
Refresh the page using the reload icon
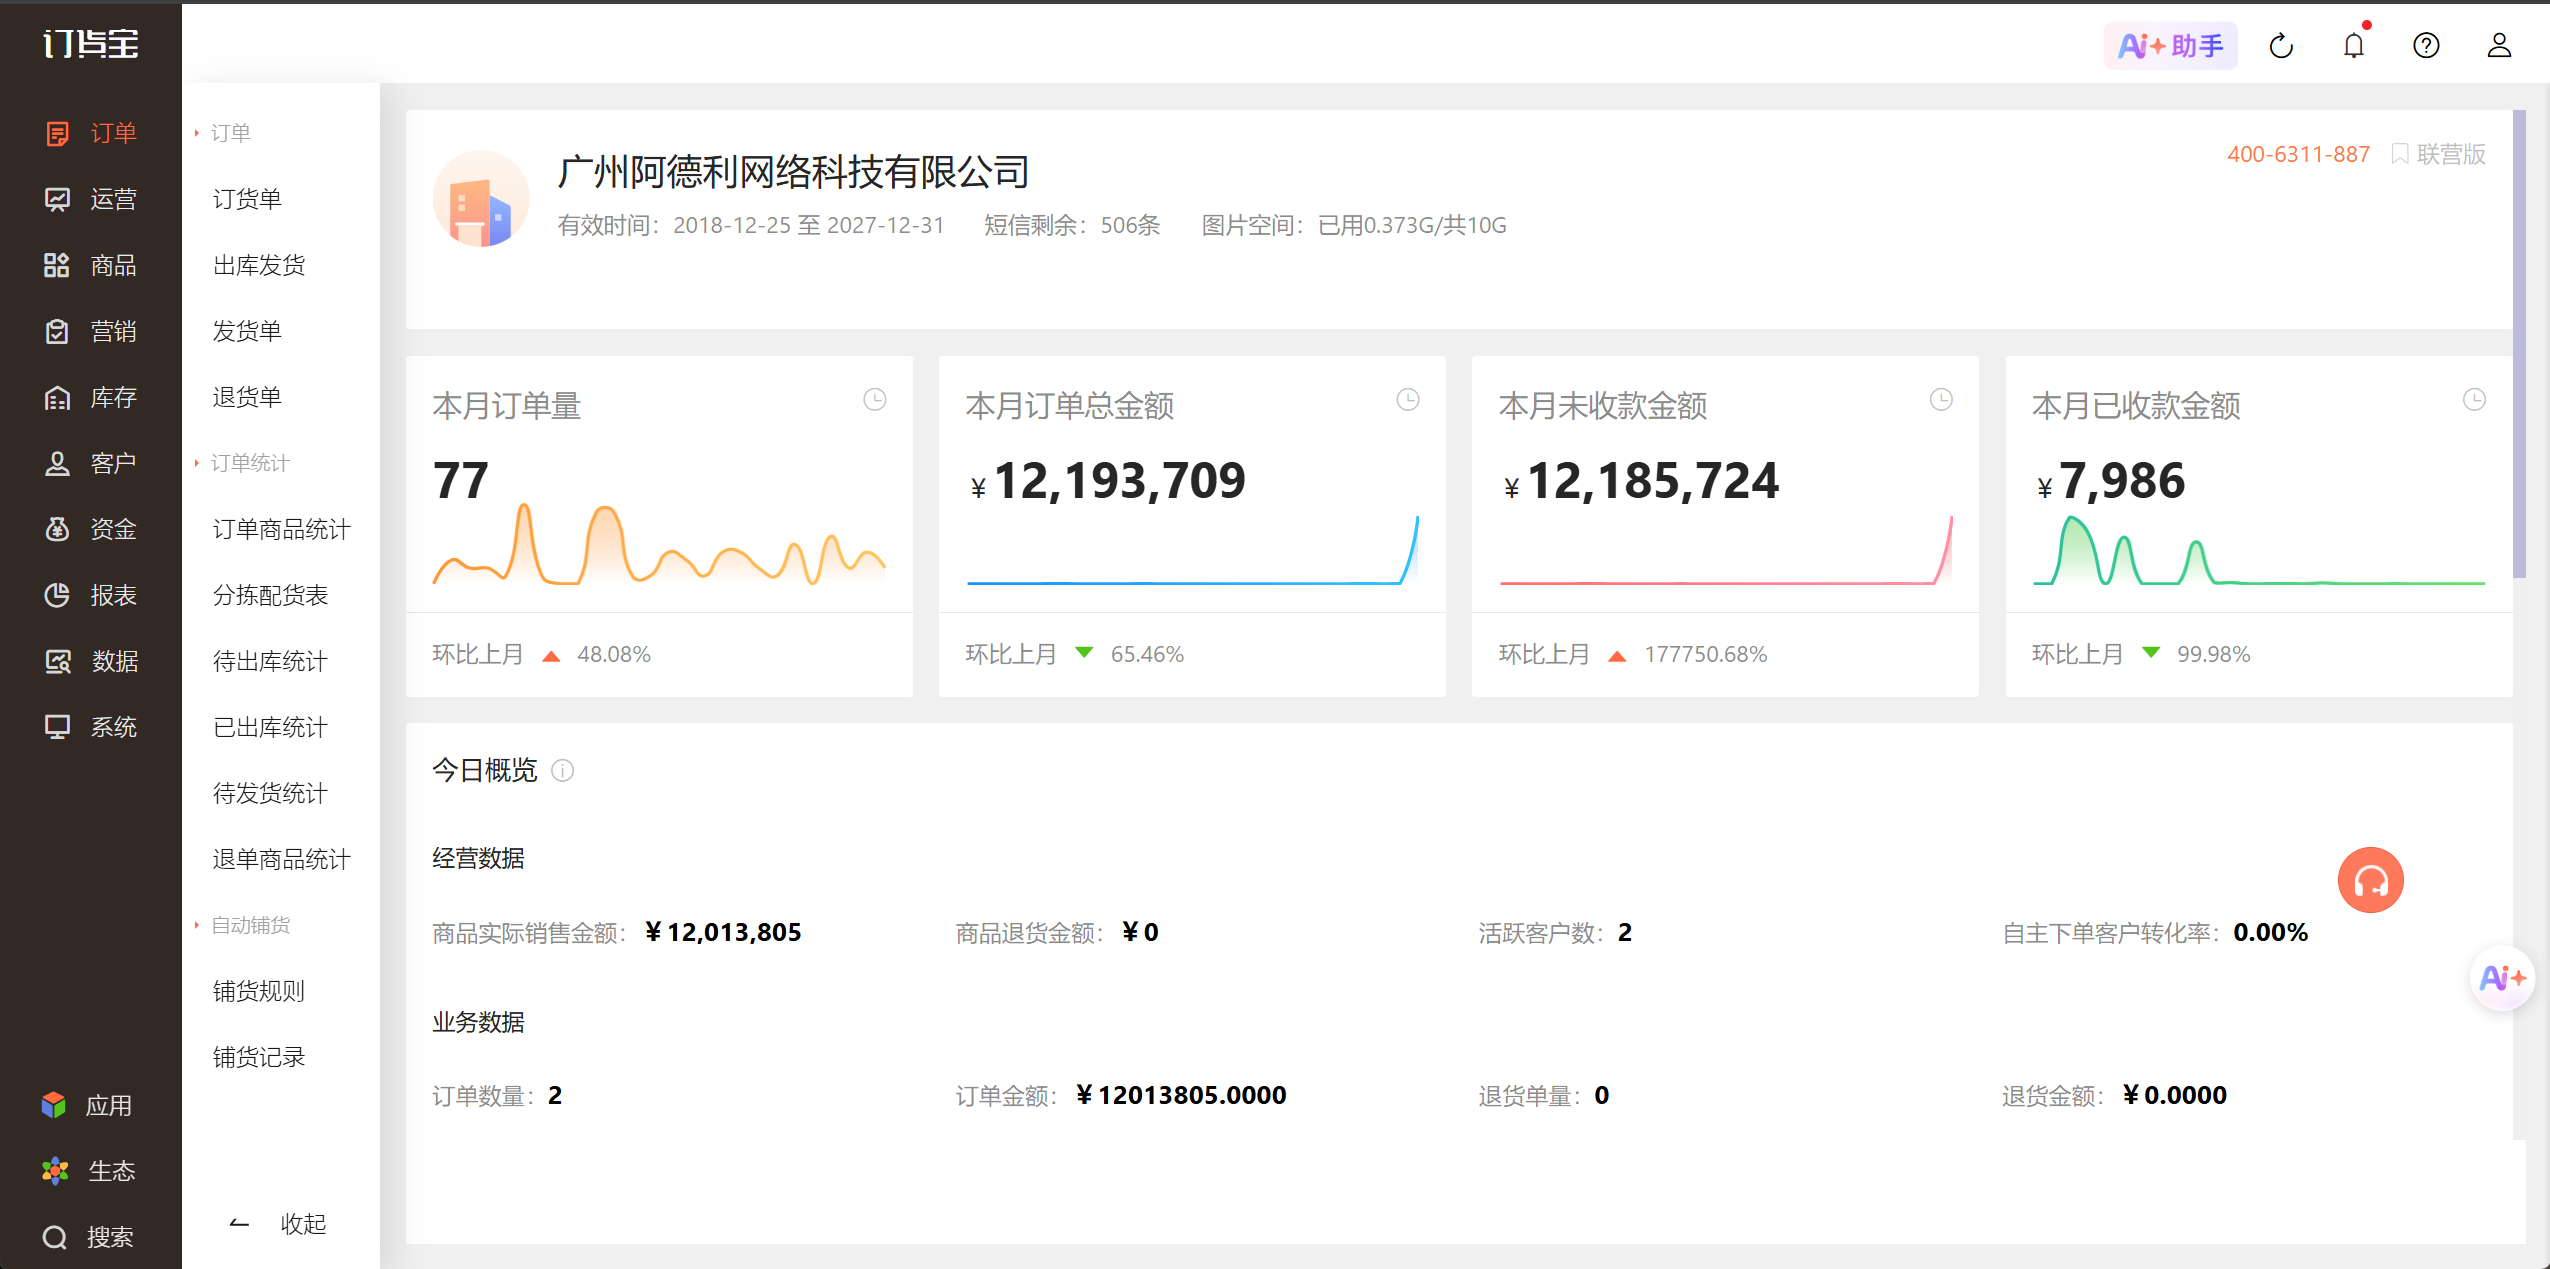(x=2281, y=45)
